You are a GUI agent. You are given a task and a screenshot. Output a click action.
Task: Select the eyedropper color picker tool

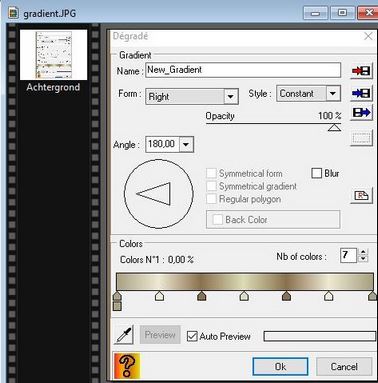(124, 335)
